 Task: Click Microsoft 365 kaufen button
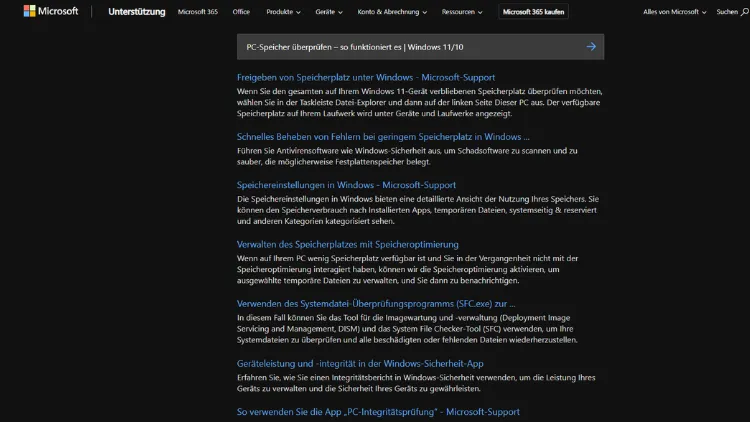pyautogui.click(x=533, y=11)
